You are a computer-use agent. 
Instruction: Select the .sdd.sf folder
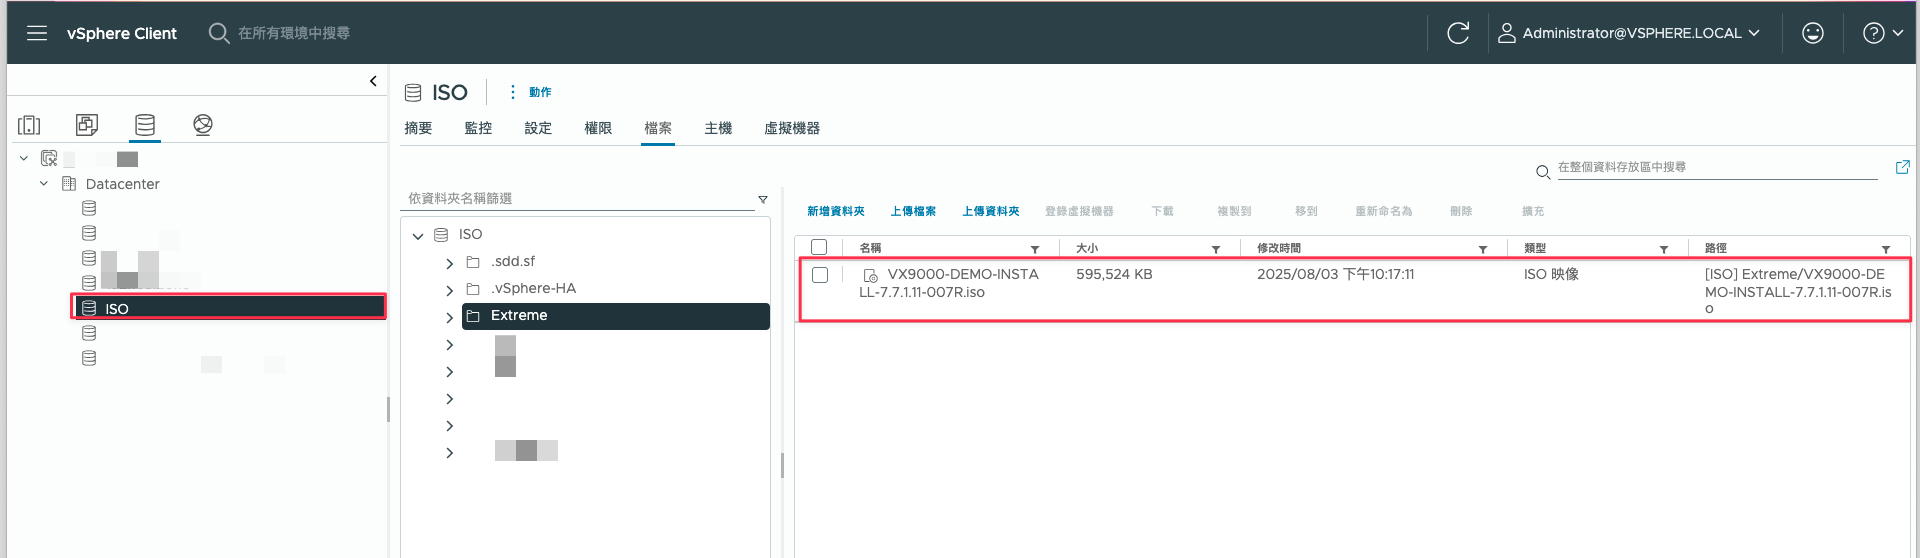point(513,261)
